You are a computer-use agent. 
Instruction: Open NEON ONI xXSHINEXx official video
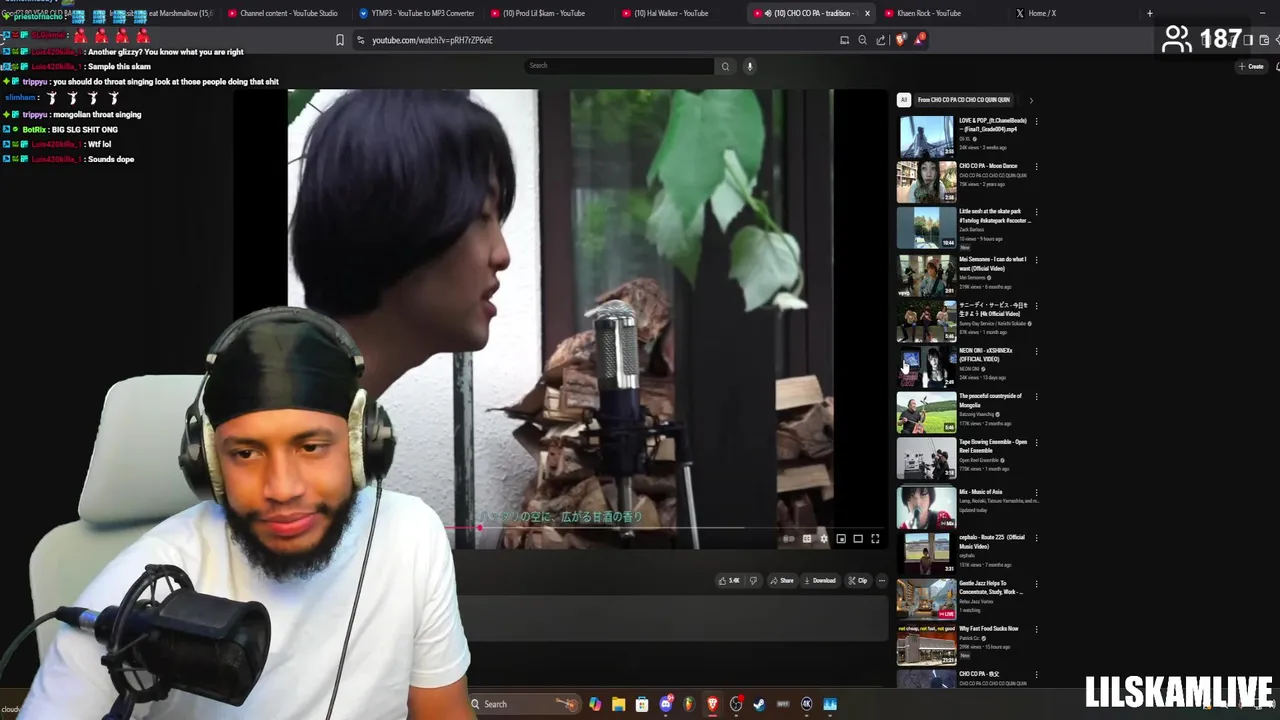point(926,366)
